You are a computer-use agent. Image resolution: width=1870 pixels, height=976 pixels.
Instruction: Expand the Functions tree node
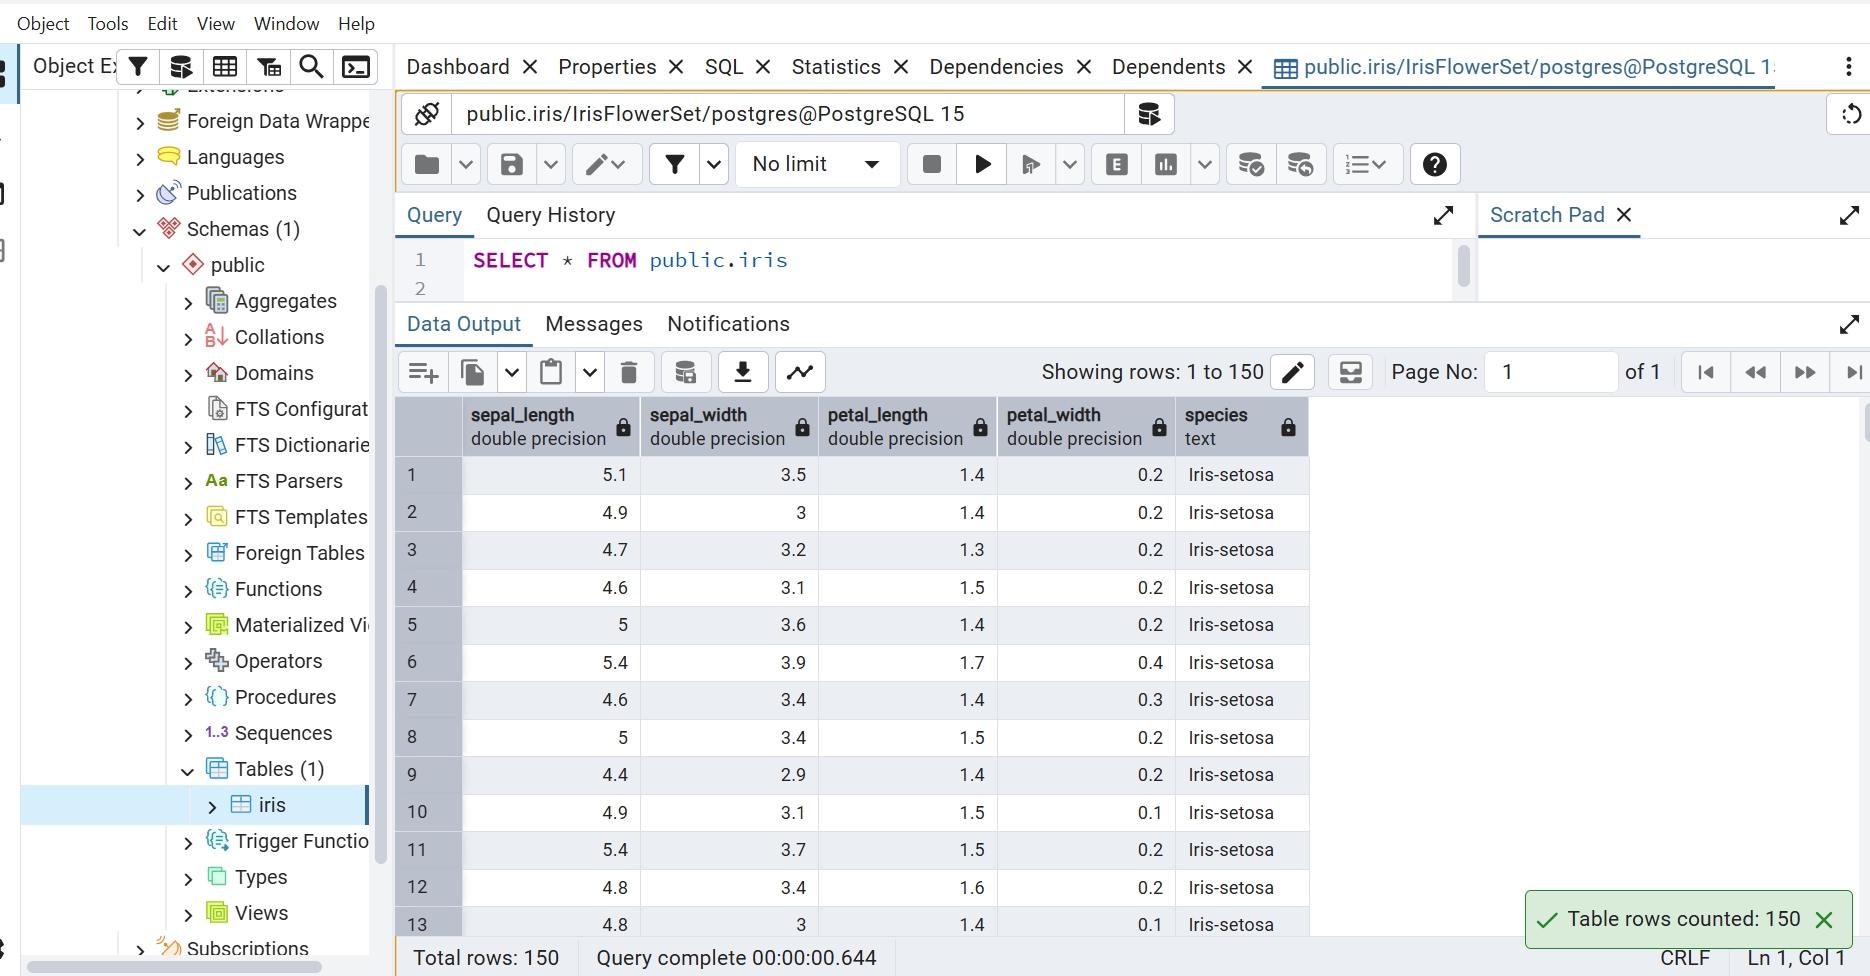[187, 590]
